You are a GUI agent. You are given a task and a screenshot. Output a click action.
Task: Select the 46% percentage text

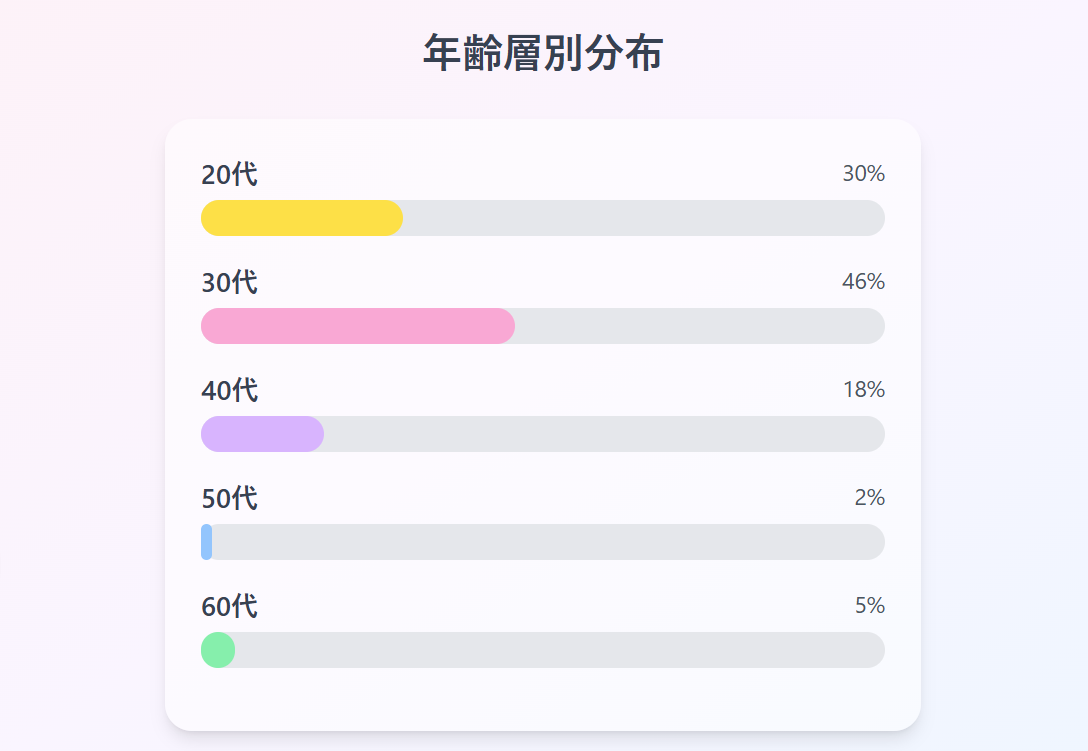[x=863, y=282]
